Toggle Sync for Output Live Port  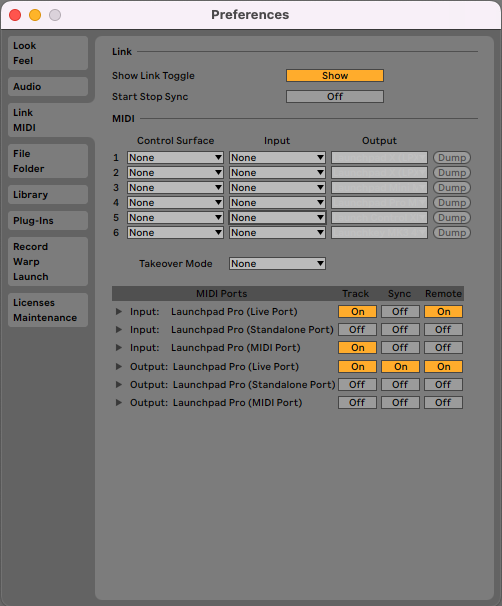tap(400, 366)
